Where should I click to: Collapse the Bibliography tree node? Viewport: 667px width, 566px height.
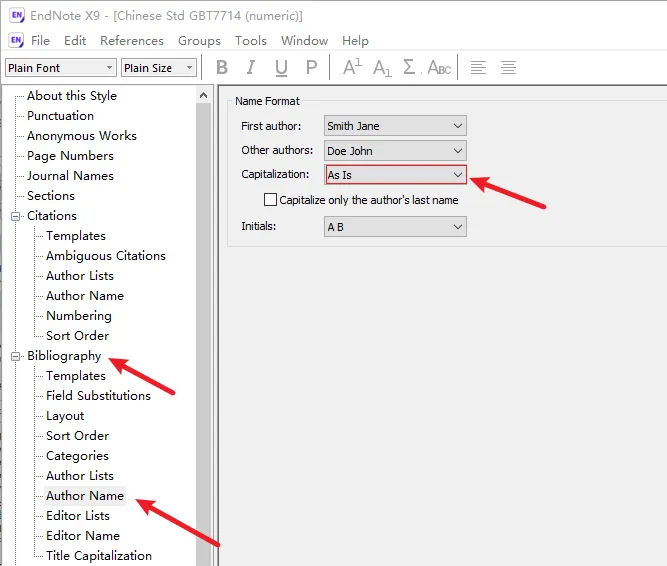(x=15, y=356)
